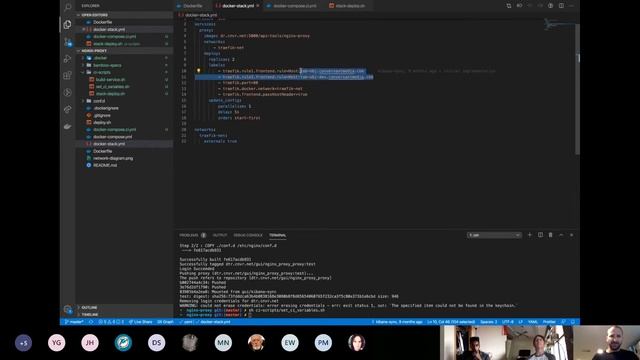Select the Terminal panel tab
The image size is (640, 360).
coord(278,235)
